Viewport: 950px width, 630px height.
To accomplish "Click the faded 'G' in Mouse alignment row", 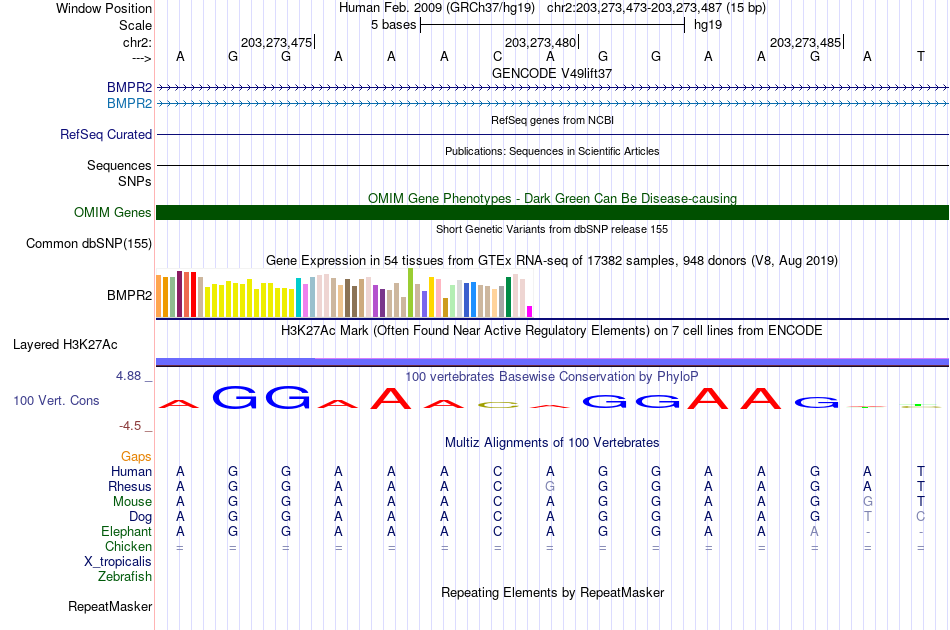I will point(868,502).
